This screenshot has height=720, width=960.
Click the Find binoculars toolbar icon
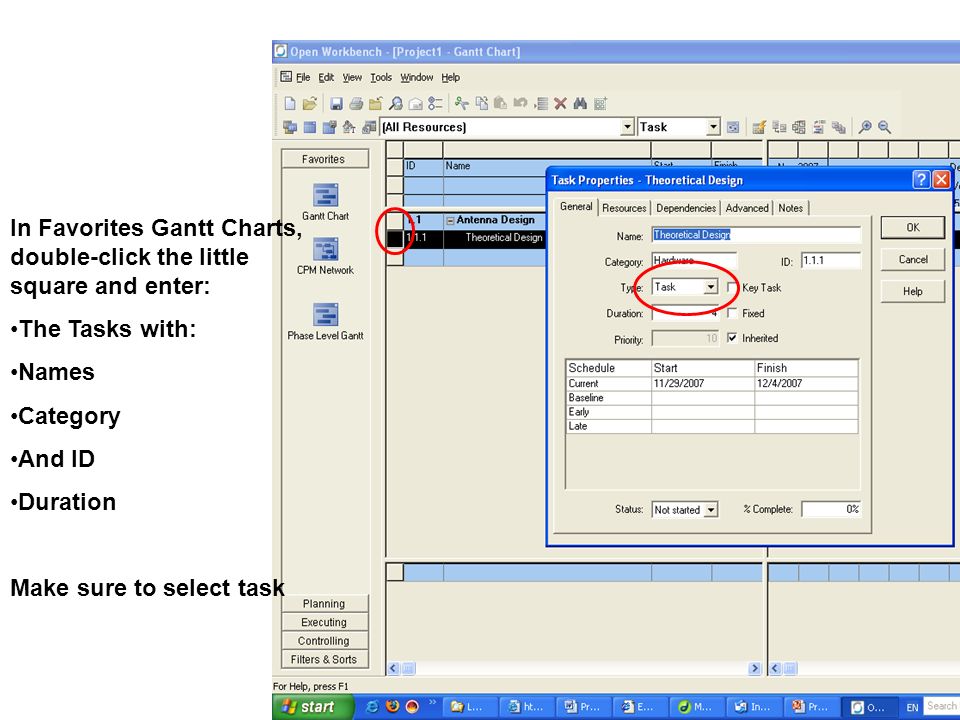580,103
